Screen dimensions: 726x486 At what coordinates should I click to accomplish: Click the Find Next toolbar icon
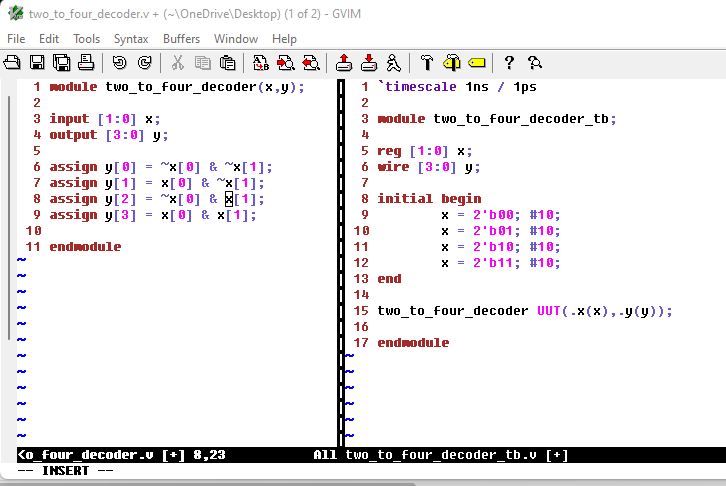[286, 63]
